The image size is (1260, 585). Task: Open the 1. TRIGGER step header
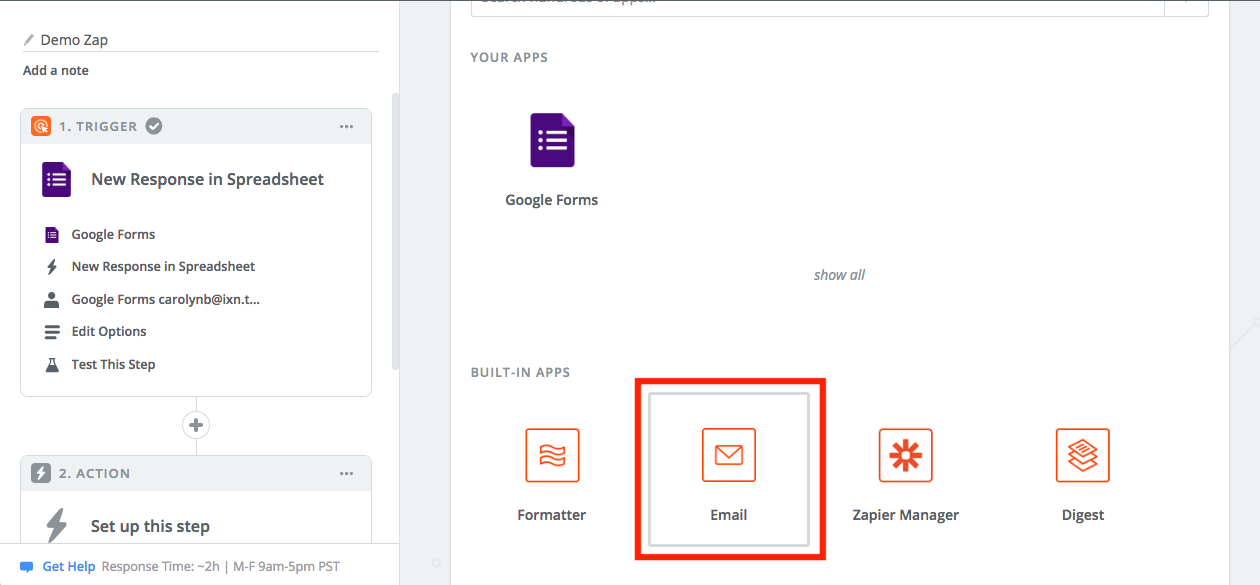tap(196, 126)
